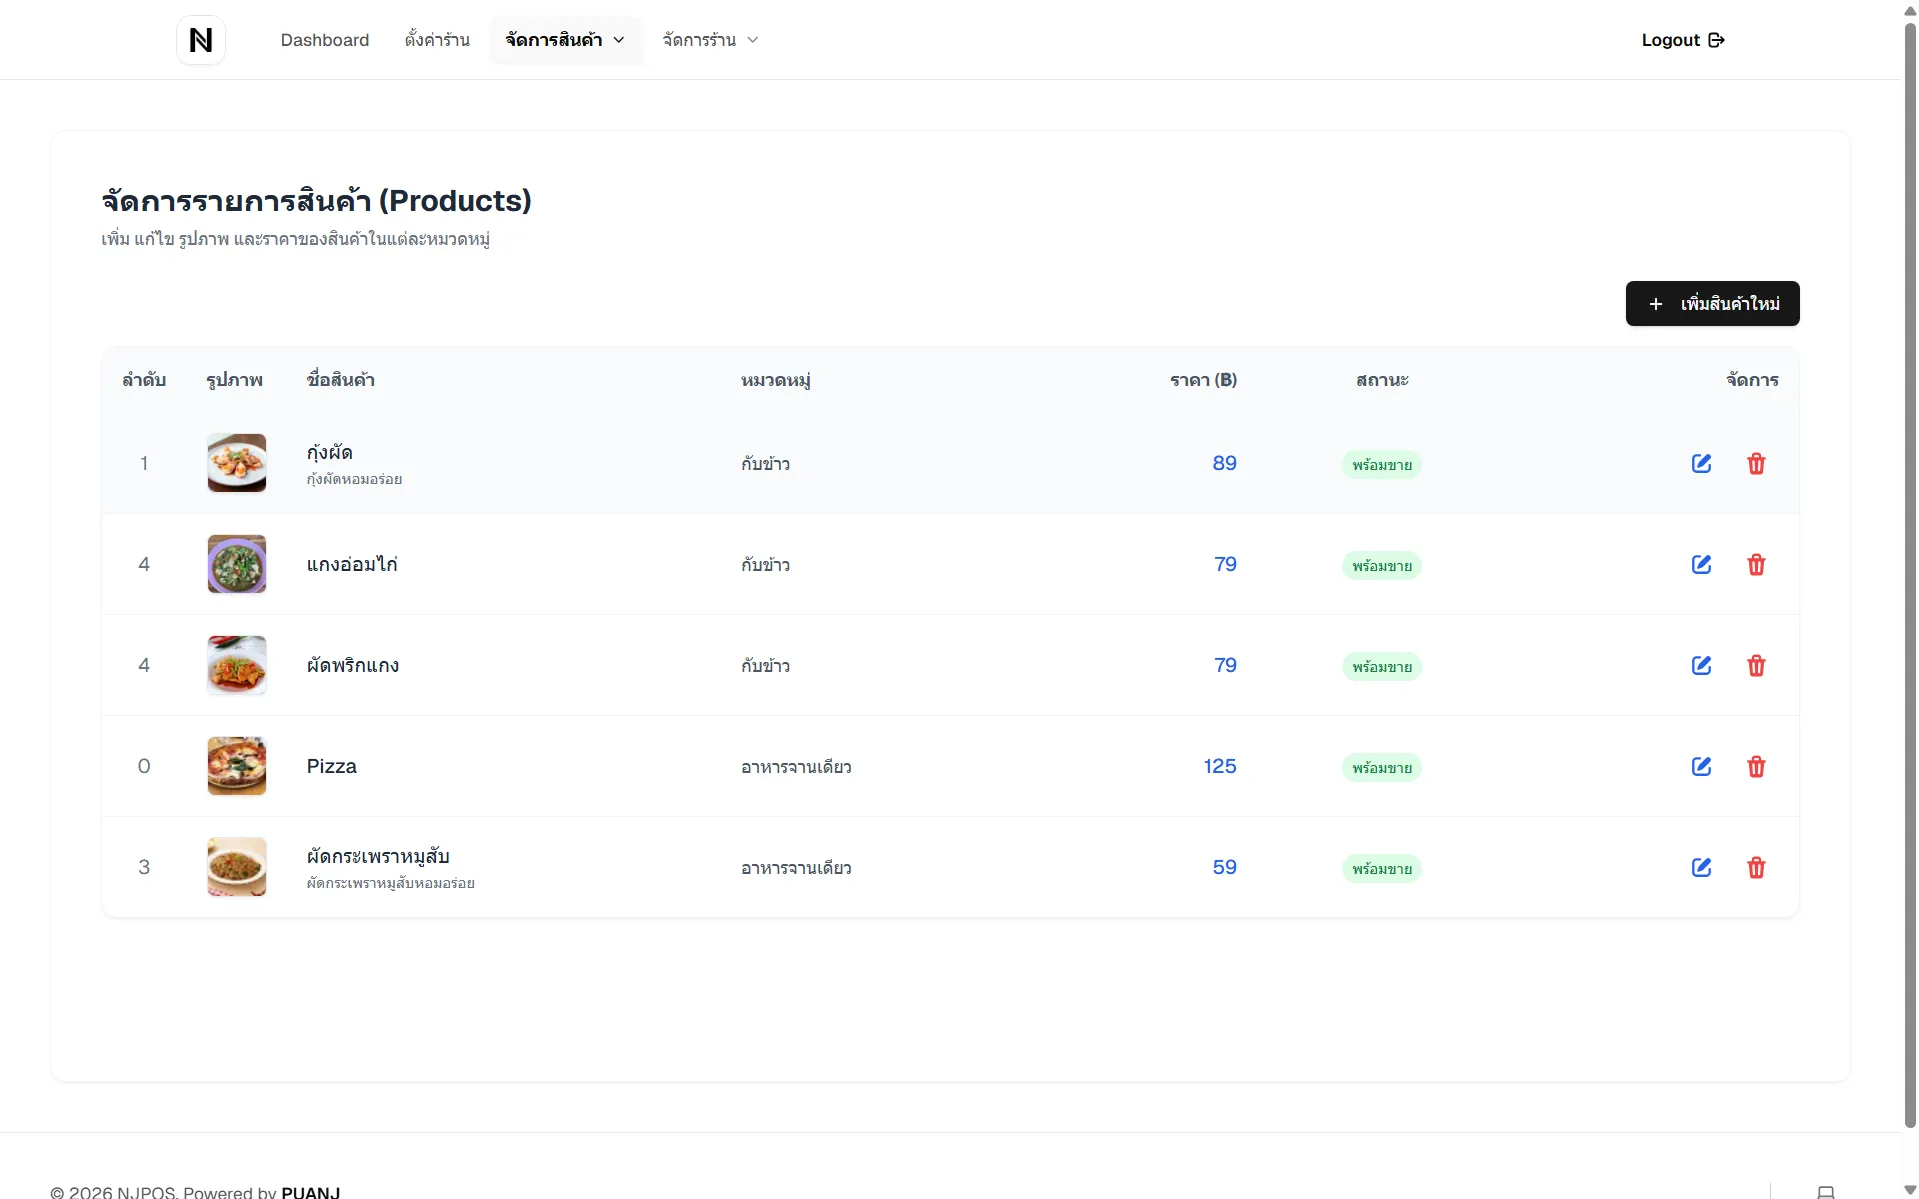Click the ลำดับ column header
The image size is (1919, 1199).
click(x=144, y=380)
